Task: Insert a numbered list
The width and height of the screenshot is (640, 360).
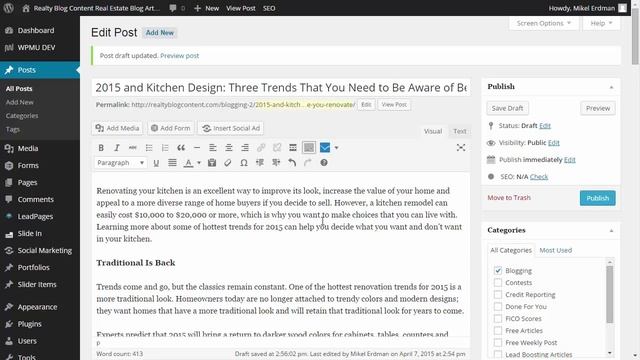Action: point(165,148)
